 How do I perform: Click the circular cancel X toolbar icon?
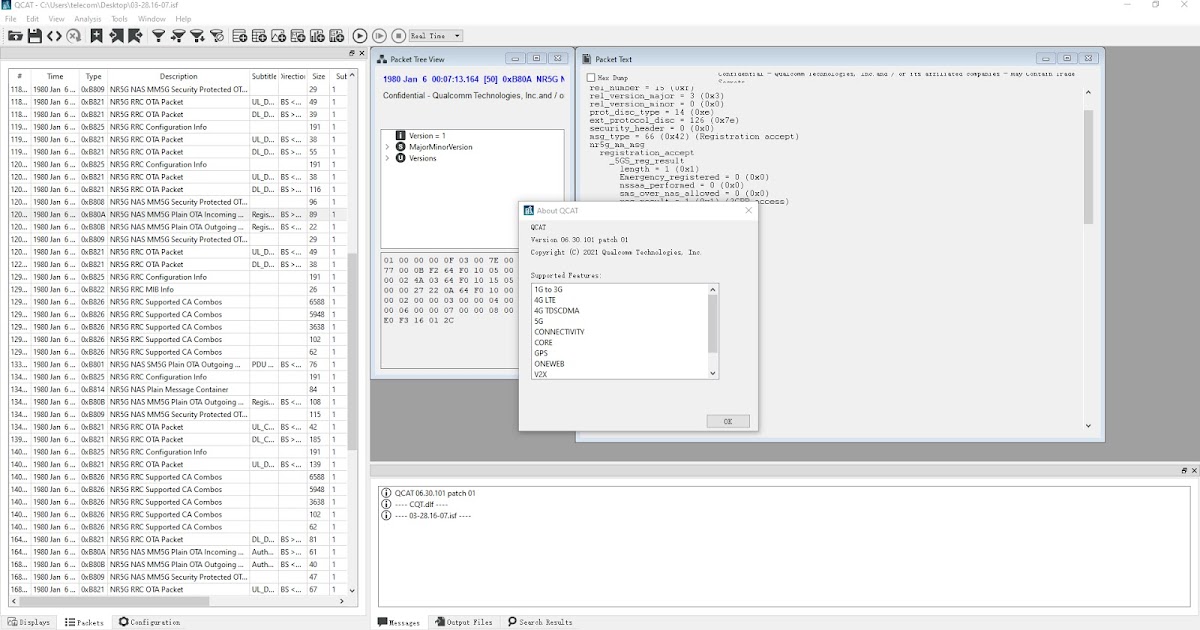tap(74, 36)
